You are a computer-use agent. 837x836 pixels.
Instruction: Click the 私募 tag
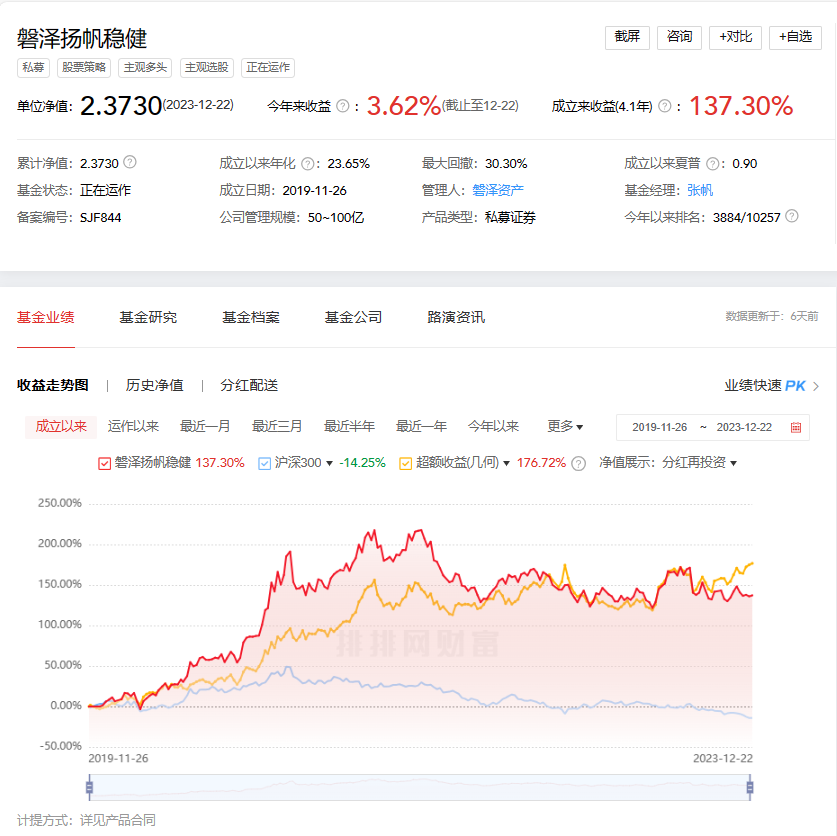(33, 68)
